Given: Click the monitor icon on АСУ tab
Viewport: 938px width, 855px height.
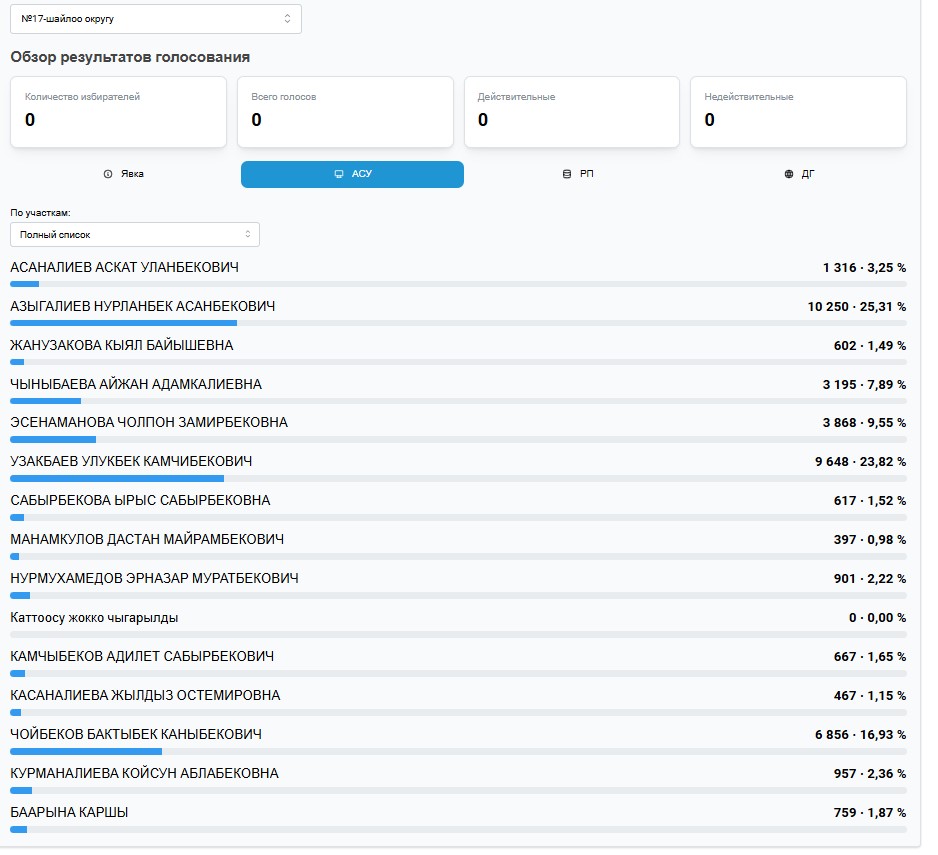Looking at the screenshot, I should point(339,174).
